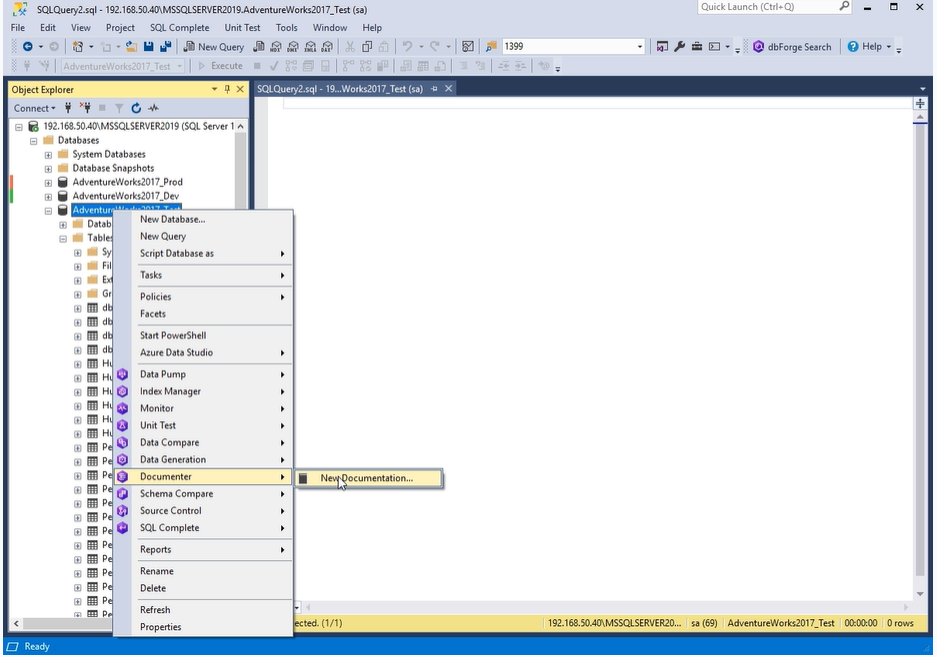Click the Navigate Backward arrow icon
Viewport: 937px width, 657px height.
click(x=27, y=47)
